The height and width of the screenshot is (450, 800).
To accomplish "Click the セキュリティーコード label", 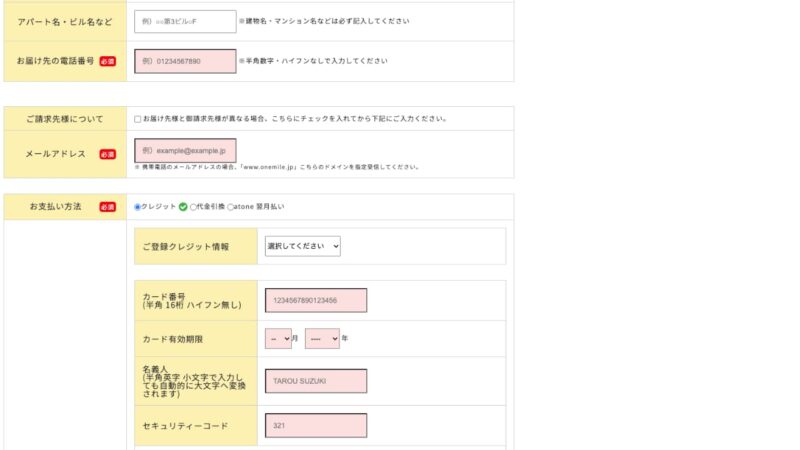I will point(185,426).
